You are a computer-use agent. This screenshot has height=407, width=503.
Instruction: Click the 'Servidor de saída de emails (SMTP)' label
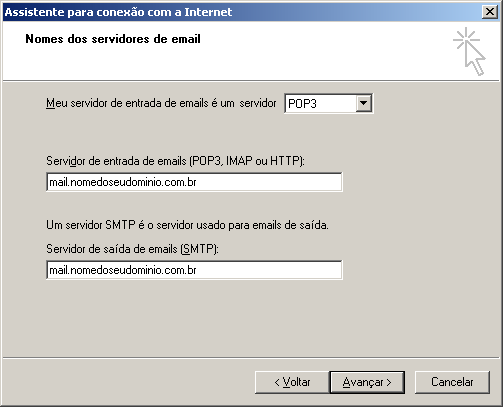tap(132, 249)
